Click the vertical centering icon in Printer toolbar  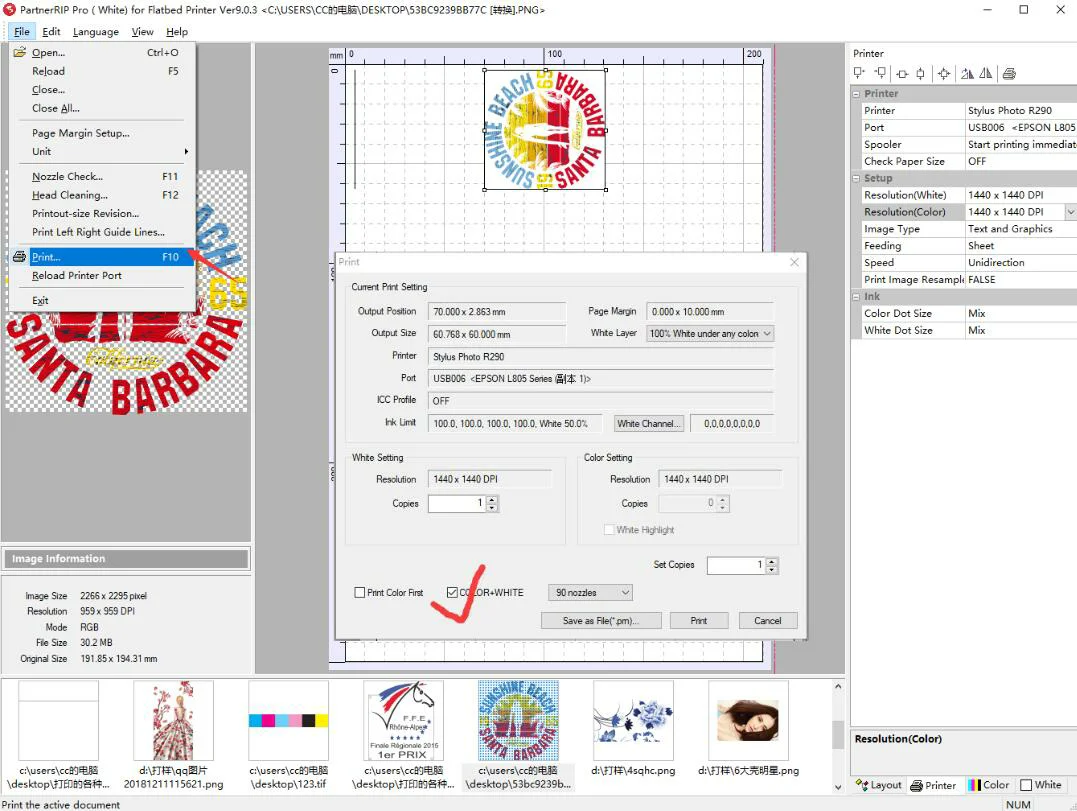[920, 73]
